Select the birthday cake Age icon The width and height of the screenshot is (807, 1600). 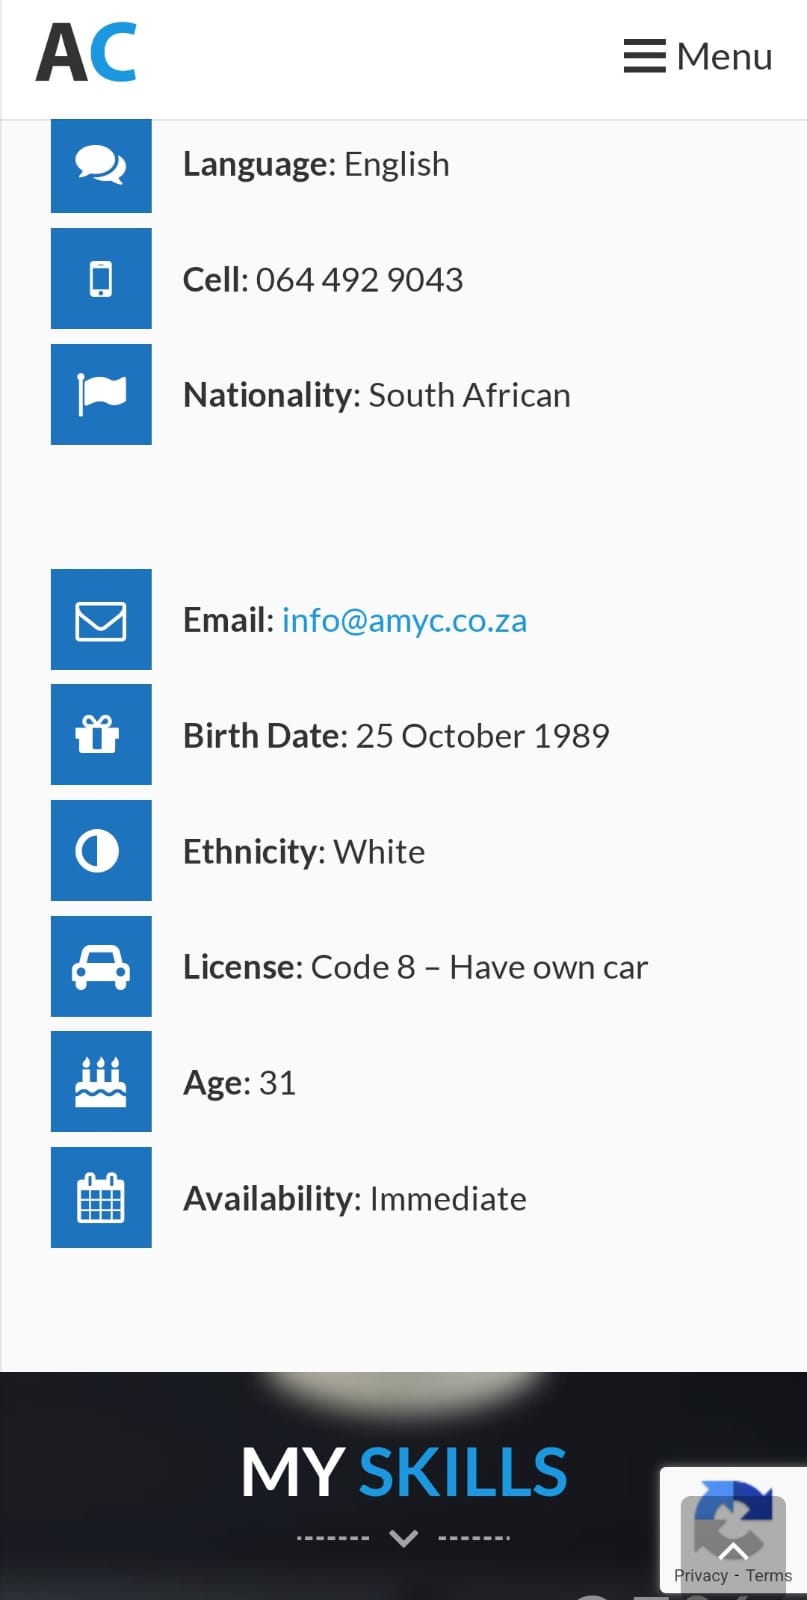tap(101, 1082)
